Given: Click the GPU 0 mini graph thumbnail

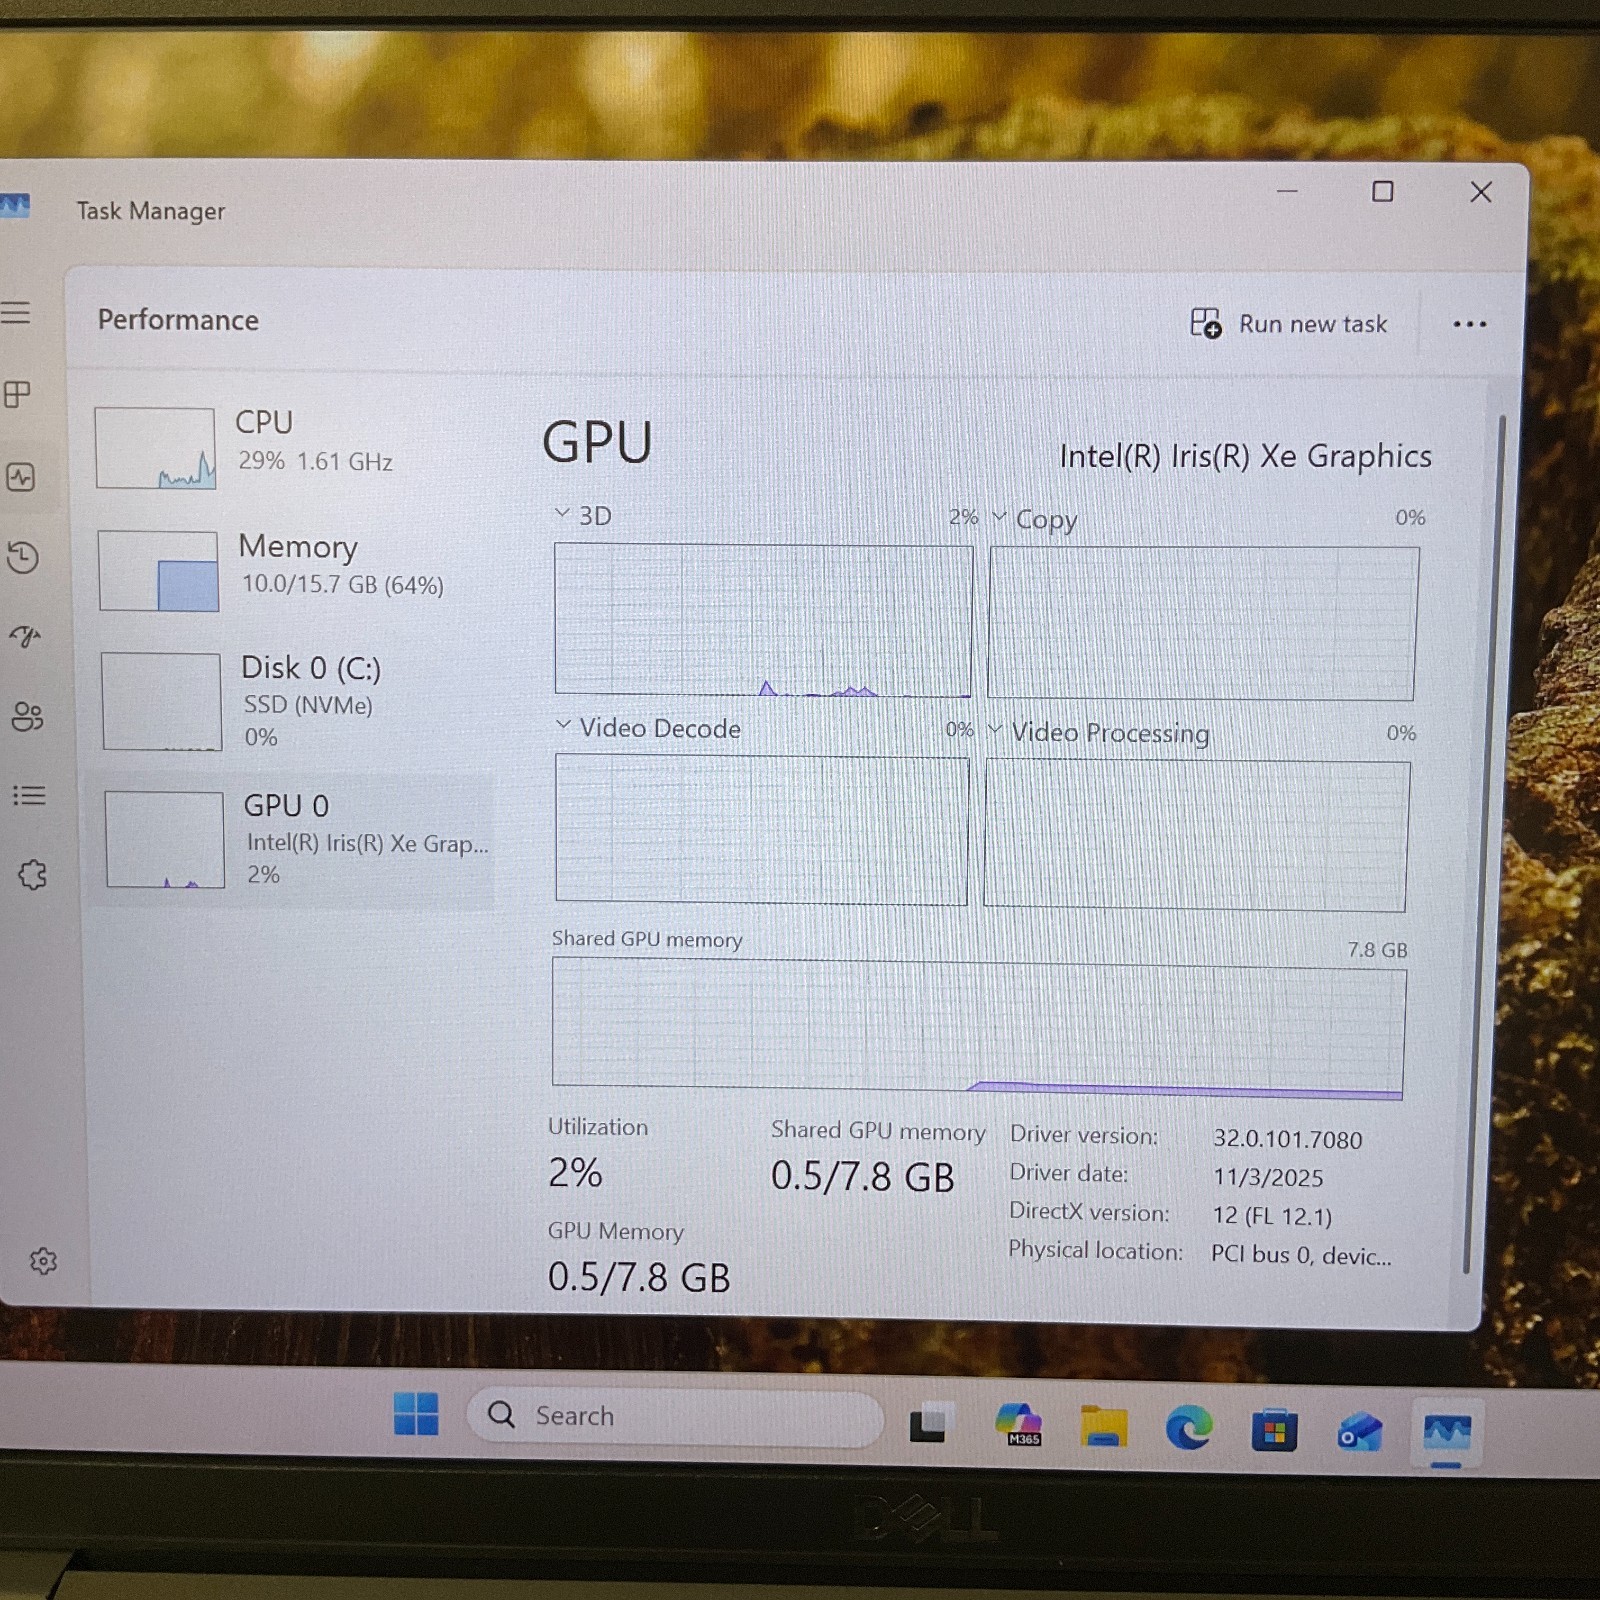Looking at the screenshot, I should (x=164, y=839).
